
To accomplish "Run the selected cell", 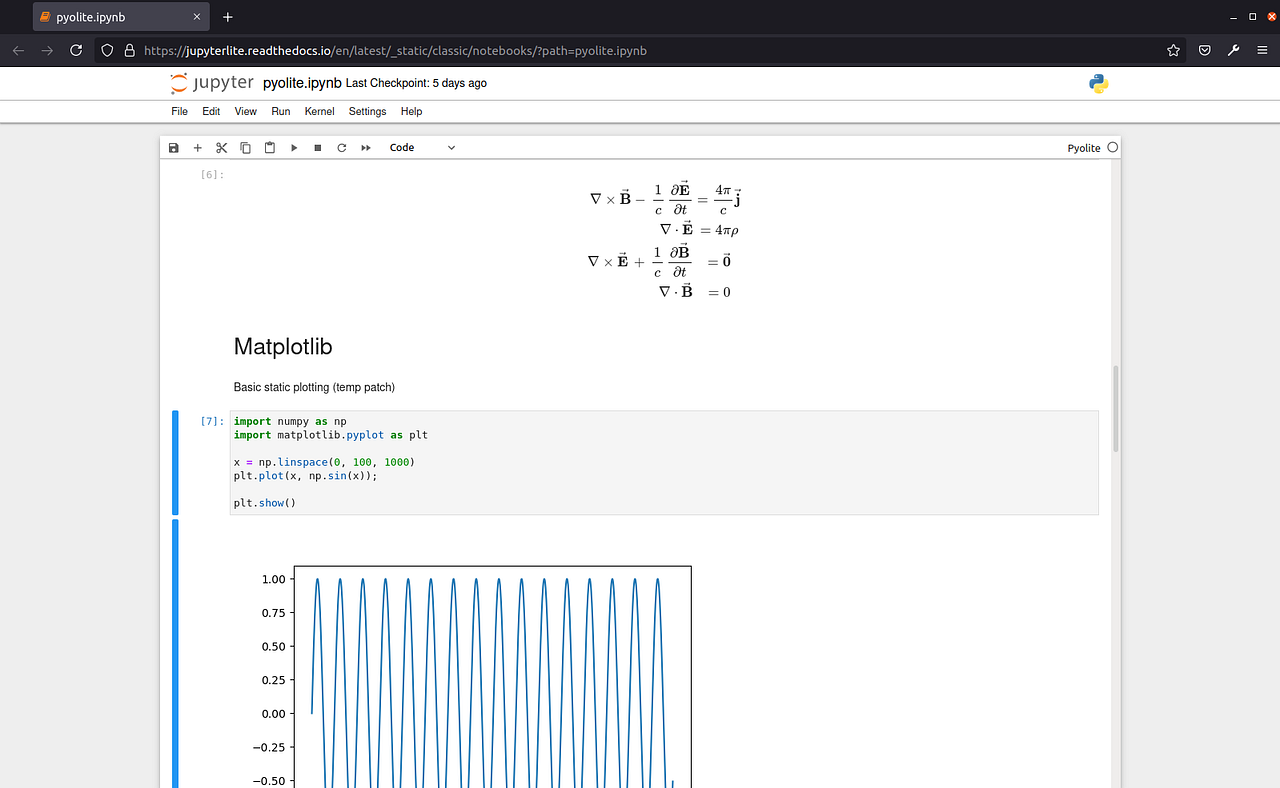I will [x=293, y=147].
